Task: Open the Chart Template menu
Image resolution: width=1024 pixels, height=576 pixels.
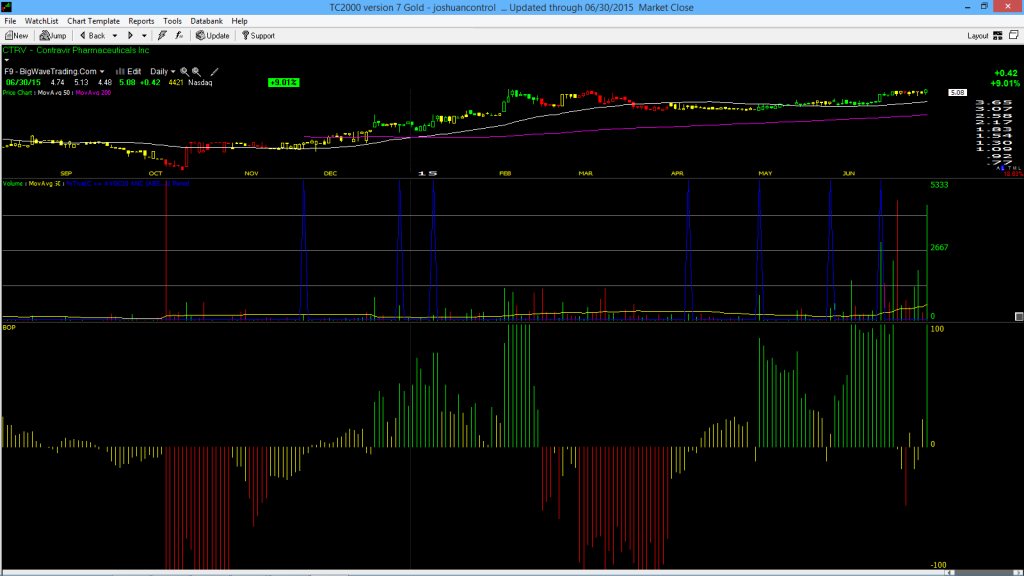Action: pos(93,21)
